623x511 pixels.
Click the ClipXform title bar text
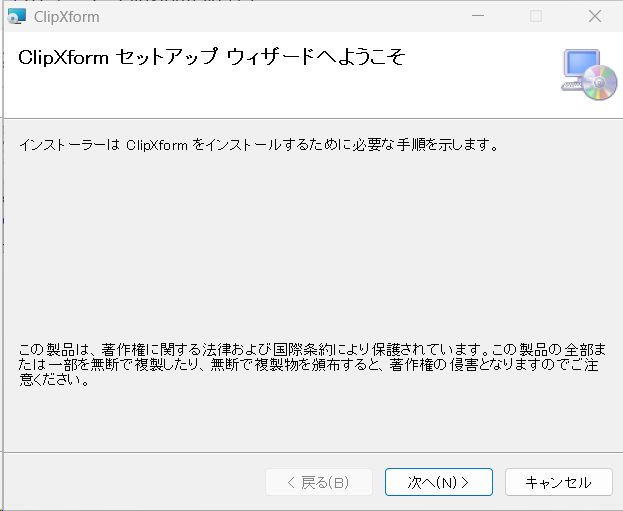(x=67, y=17)
